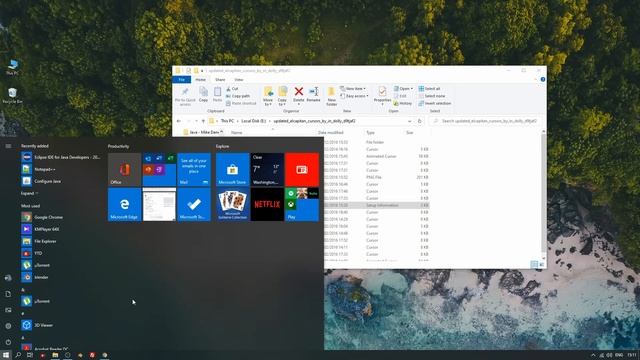The height and width of the screenshot is (360, 640).
Task: Click the Explorer vertical scrollbar
Action: (x=544, y=195)
